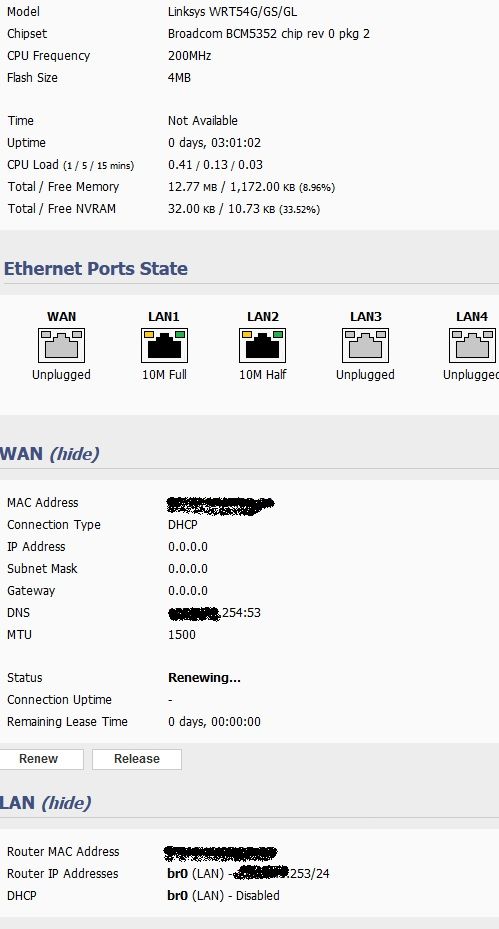499x929 pixels.
Task: Click the Renew DHCP lease button
Action: point(41,759)
